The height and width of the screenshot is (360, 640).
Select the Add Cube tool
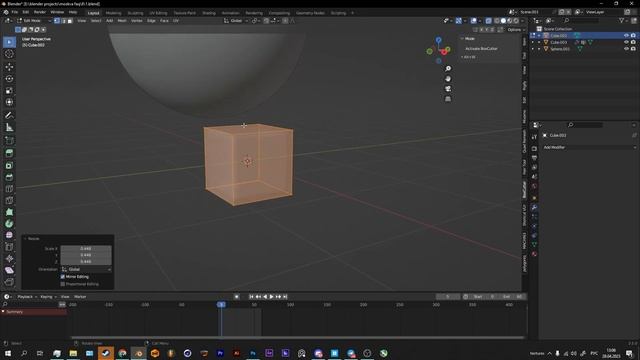tap(9, 141)
